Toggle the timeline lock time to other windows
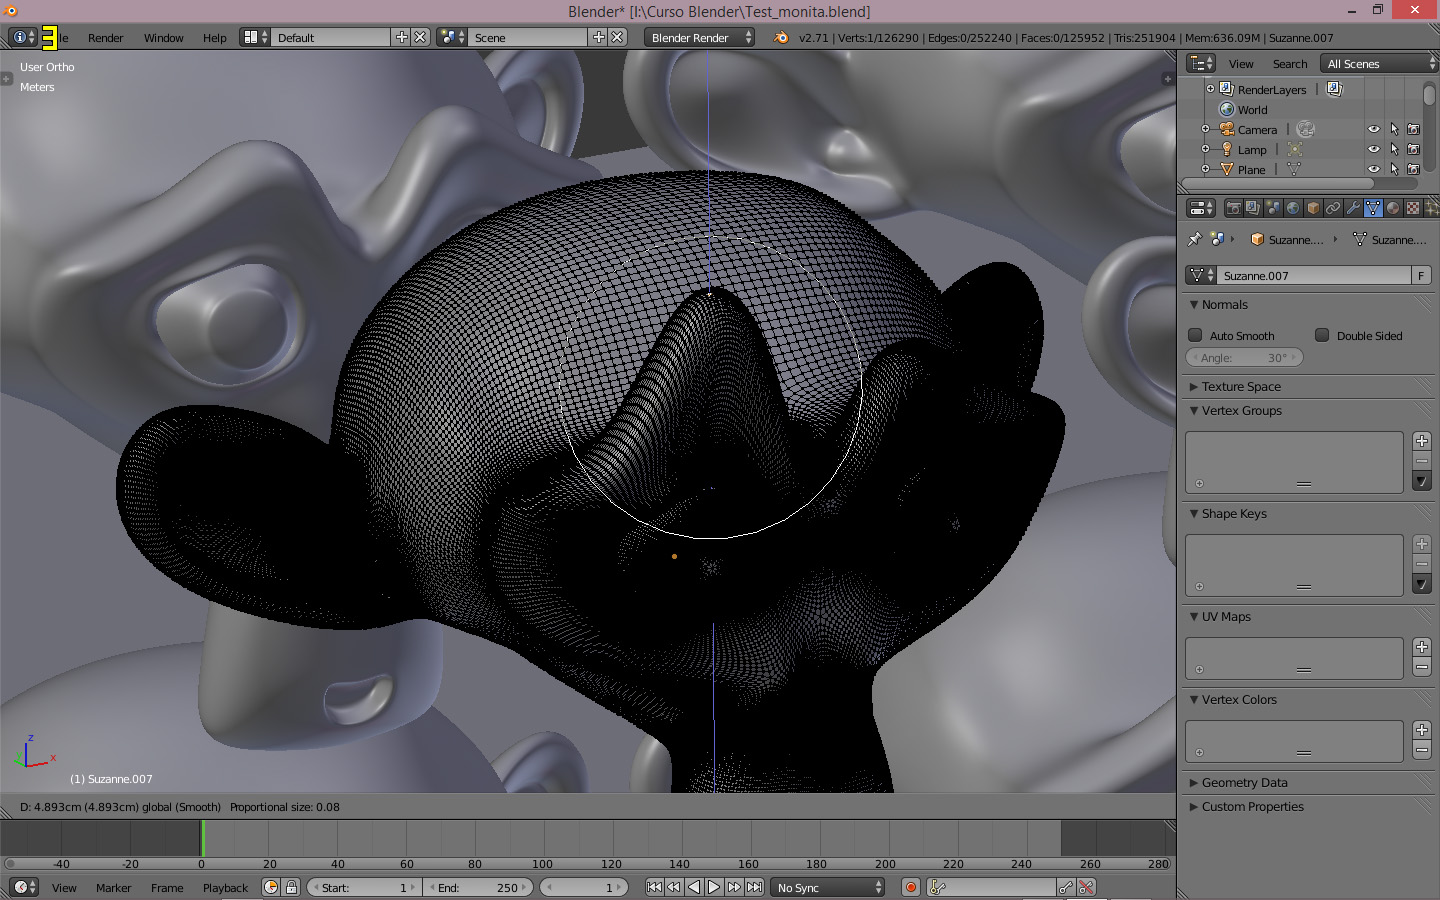Screen dimensions: 1440x900 [x=291, y=887]
